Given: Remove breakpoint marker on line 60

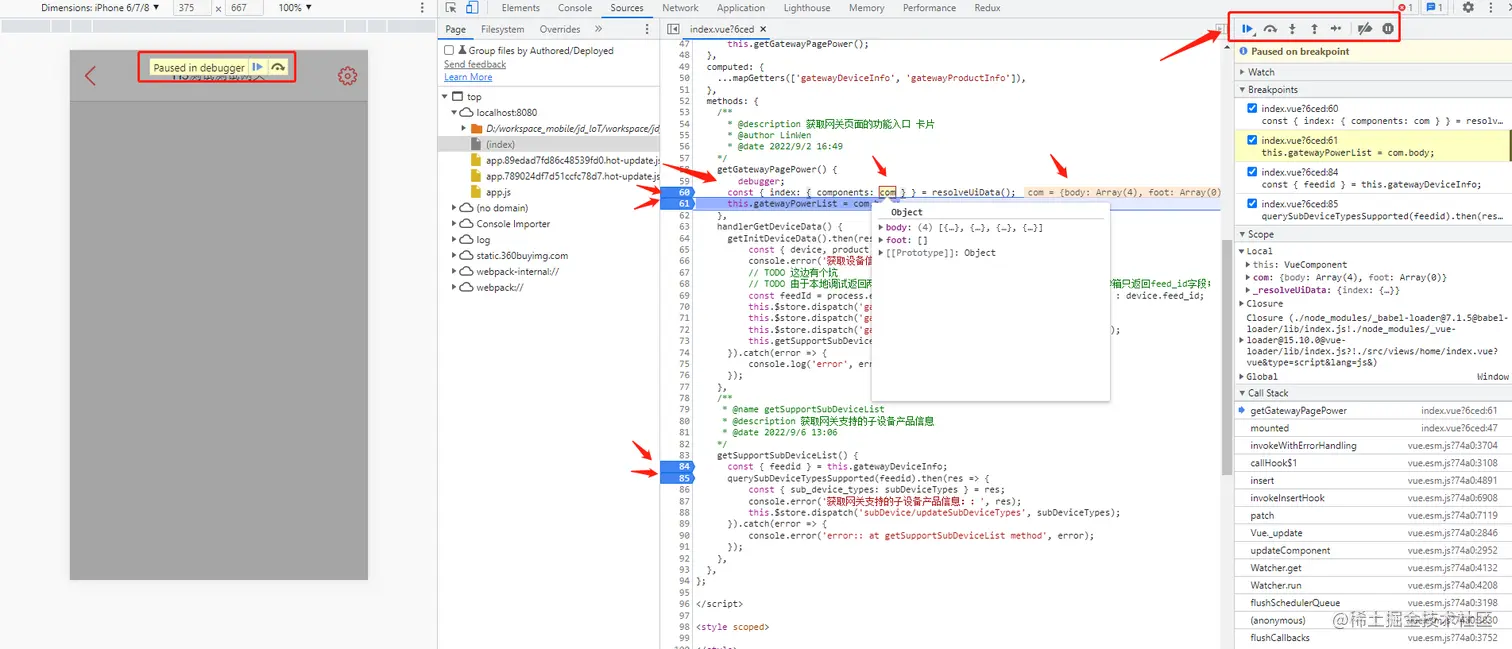Looking at the screenshot, I should pos(679,192).
